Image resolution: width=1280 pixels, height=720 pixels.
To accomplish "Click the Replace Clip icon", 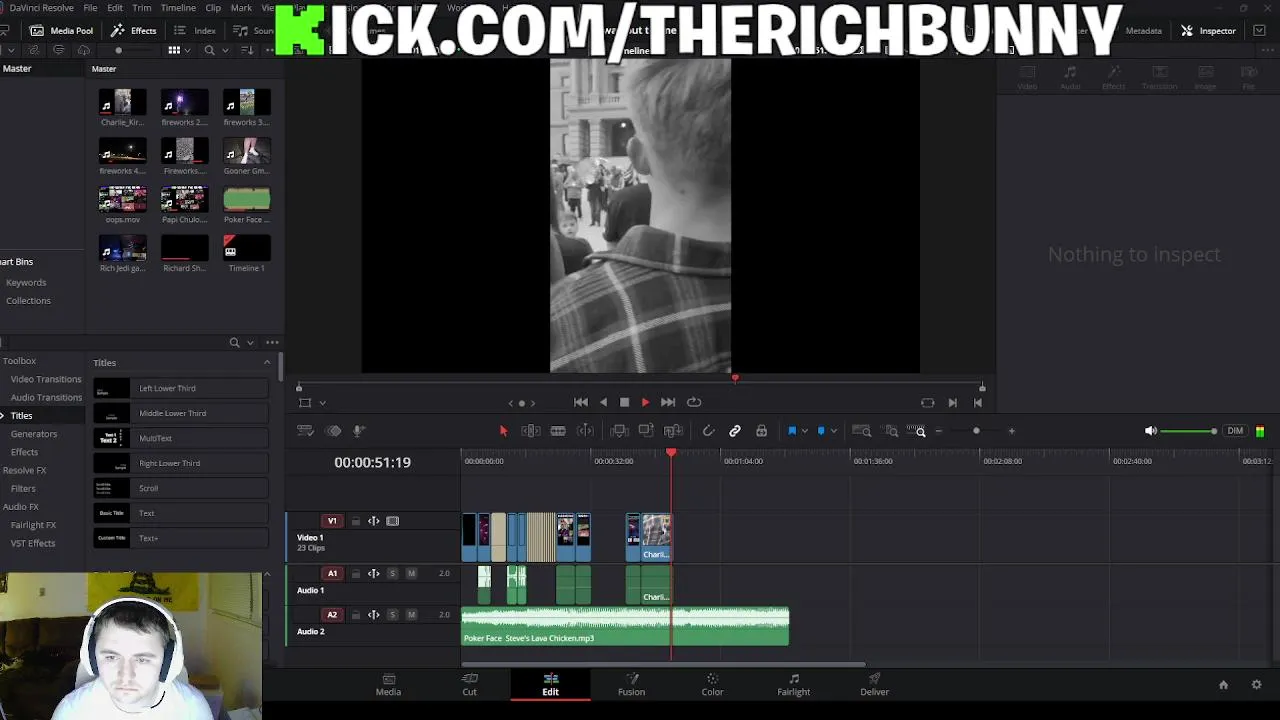I will click(673, 431).
